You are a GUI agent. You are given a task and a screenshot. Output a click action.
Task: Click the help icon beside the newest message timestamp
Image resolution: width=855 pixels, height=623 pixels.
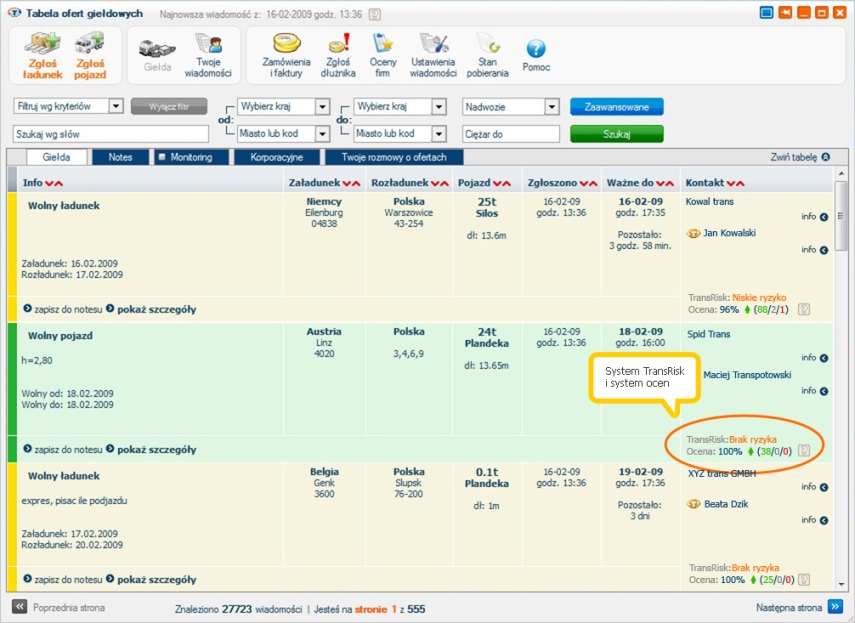pyautogui.click(x=375, y=14)
